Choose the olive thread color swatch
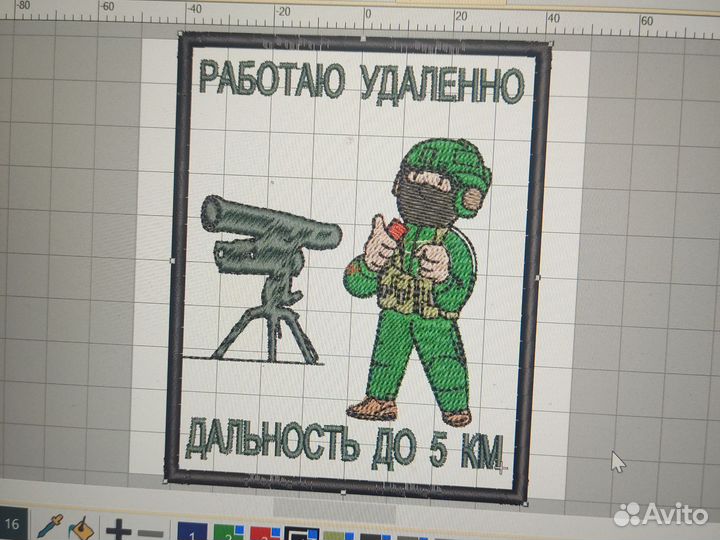The image size is (720, 540). [338, 536]
